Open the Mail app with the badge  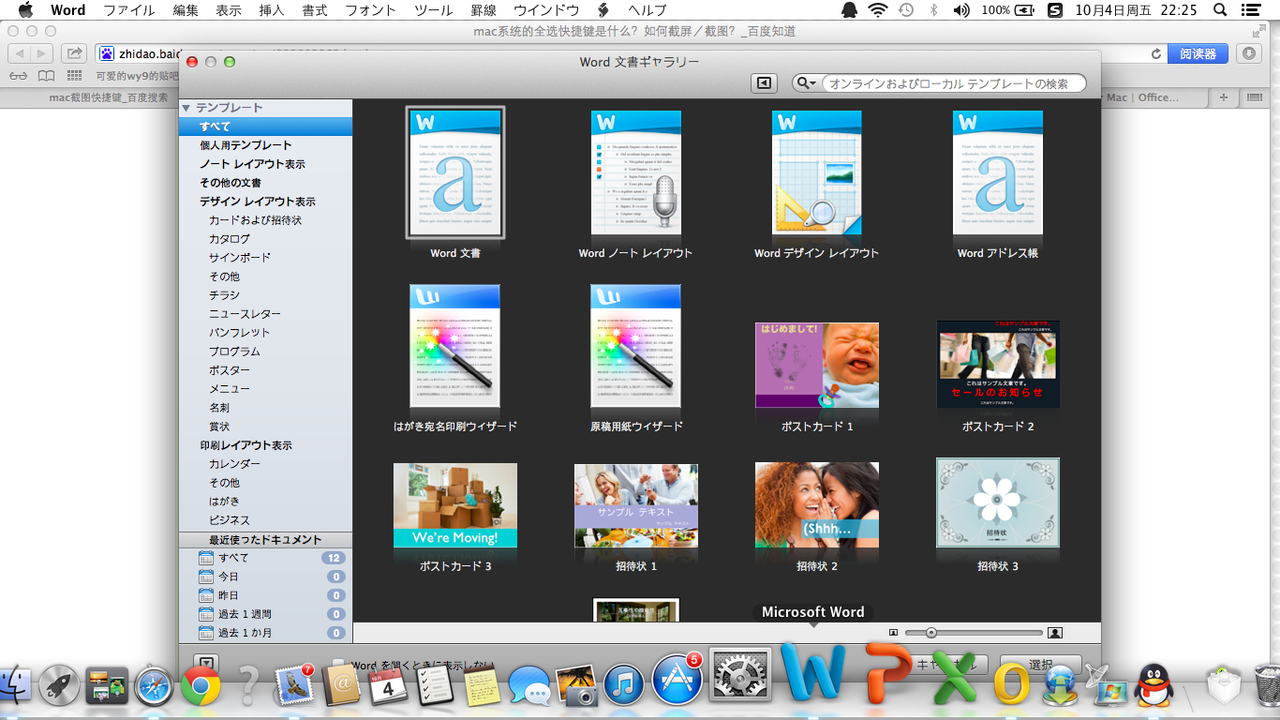point(294,684)
